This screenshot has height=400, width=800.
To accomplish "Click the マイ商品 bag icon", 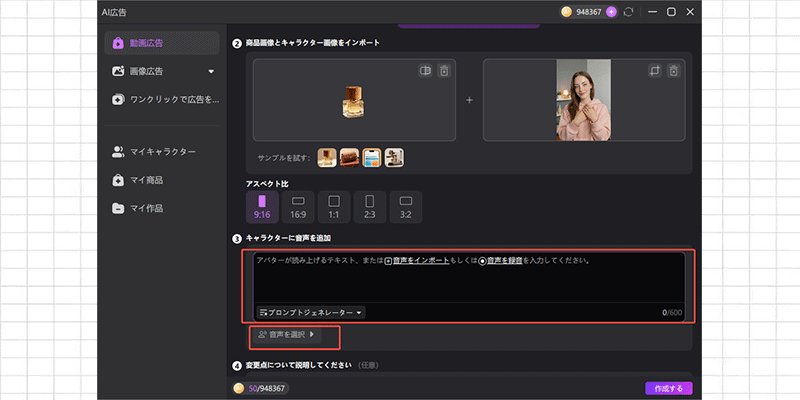I will (x=118, y=180).
